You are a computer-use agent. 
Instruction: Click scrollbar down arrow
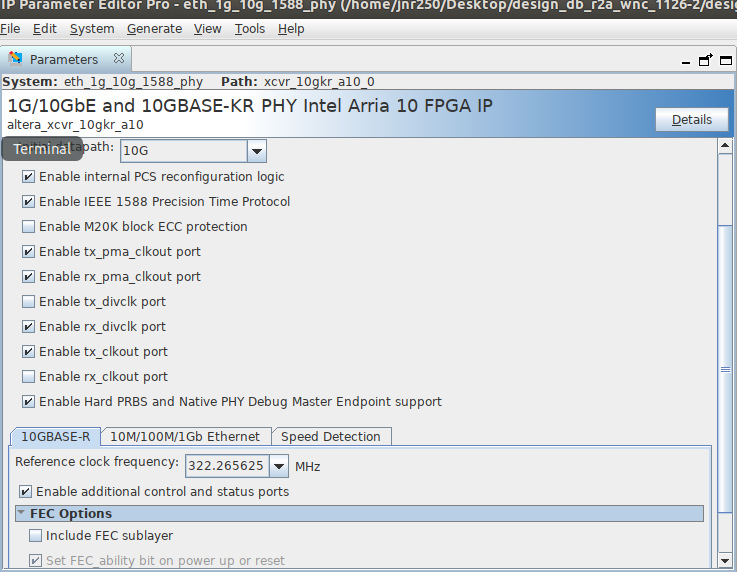coord(725,561)
